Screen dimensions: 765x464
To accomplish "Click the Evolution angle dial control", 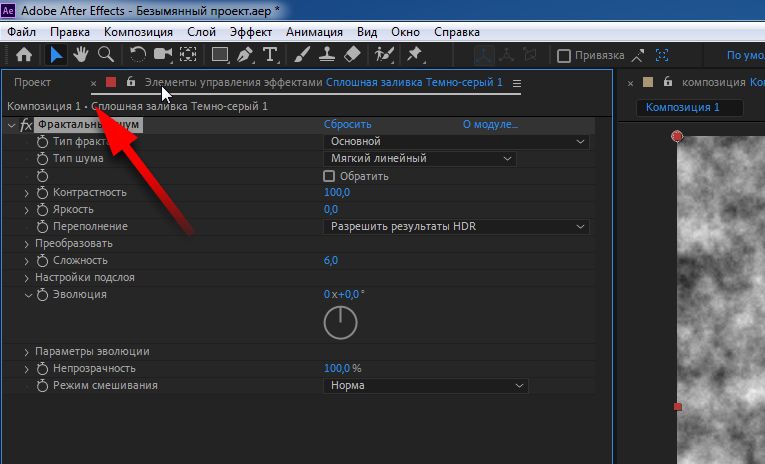I will [x=341, y=323].
